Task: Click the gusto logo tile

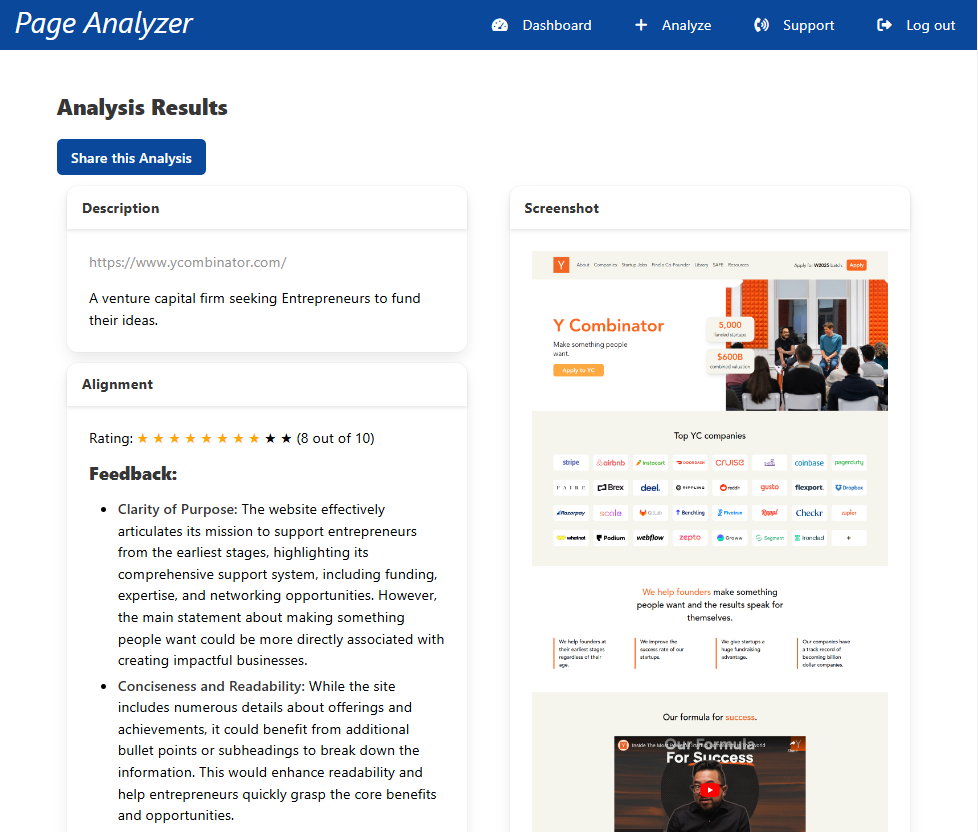Action: pos(770,488)
